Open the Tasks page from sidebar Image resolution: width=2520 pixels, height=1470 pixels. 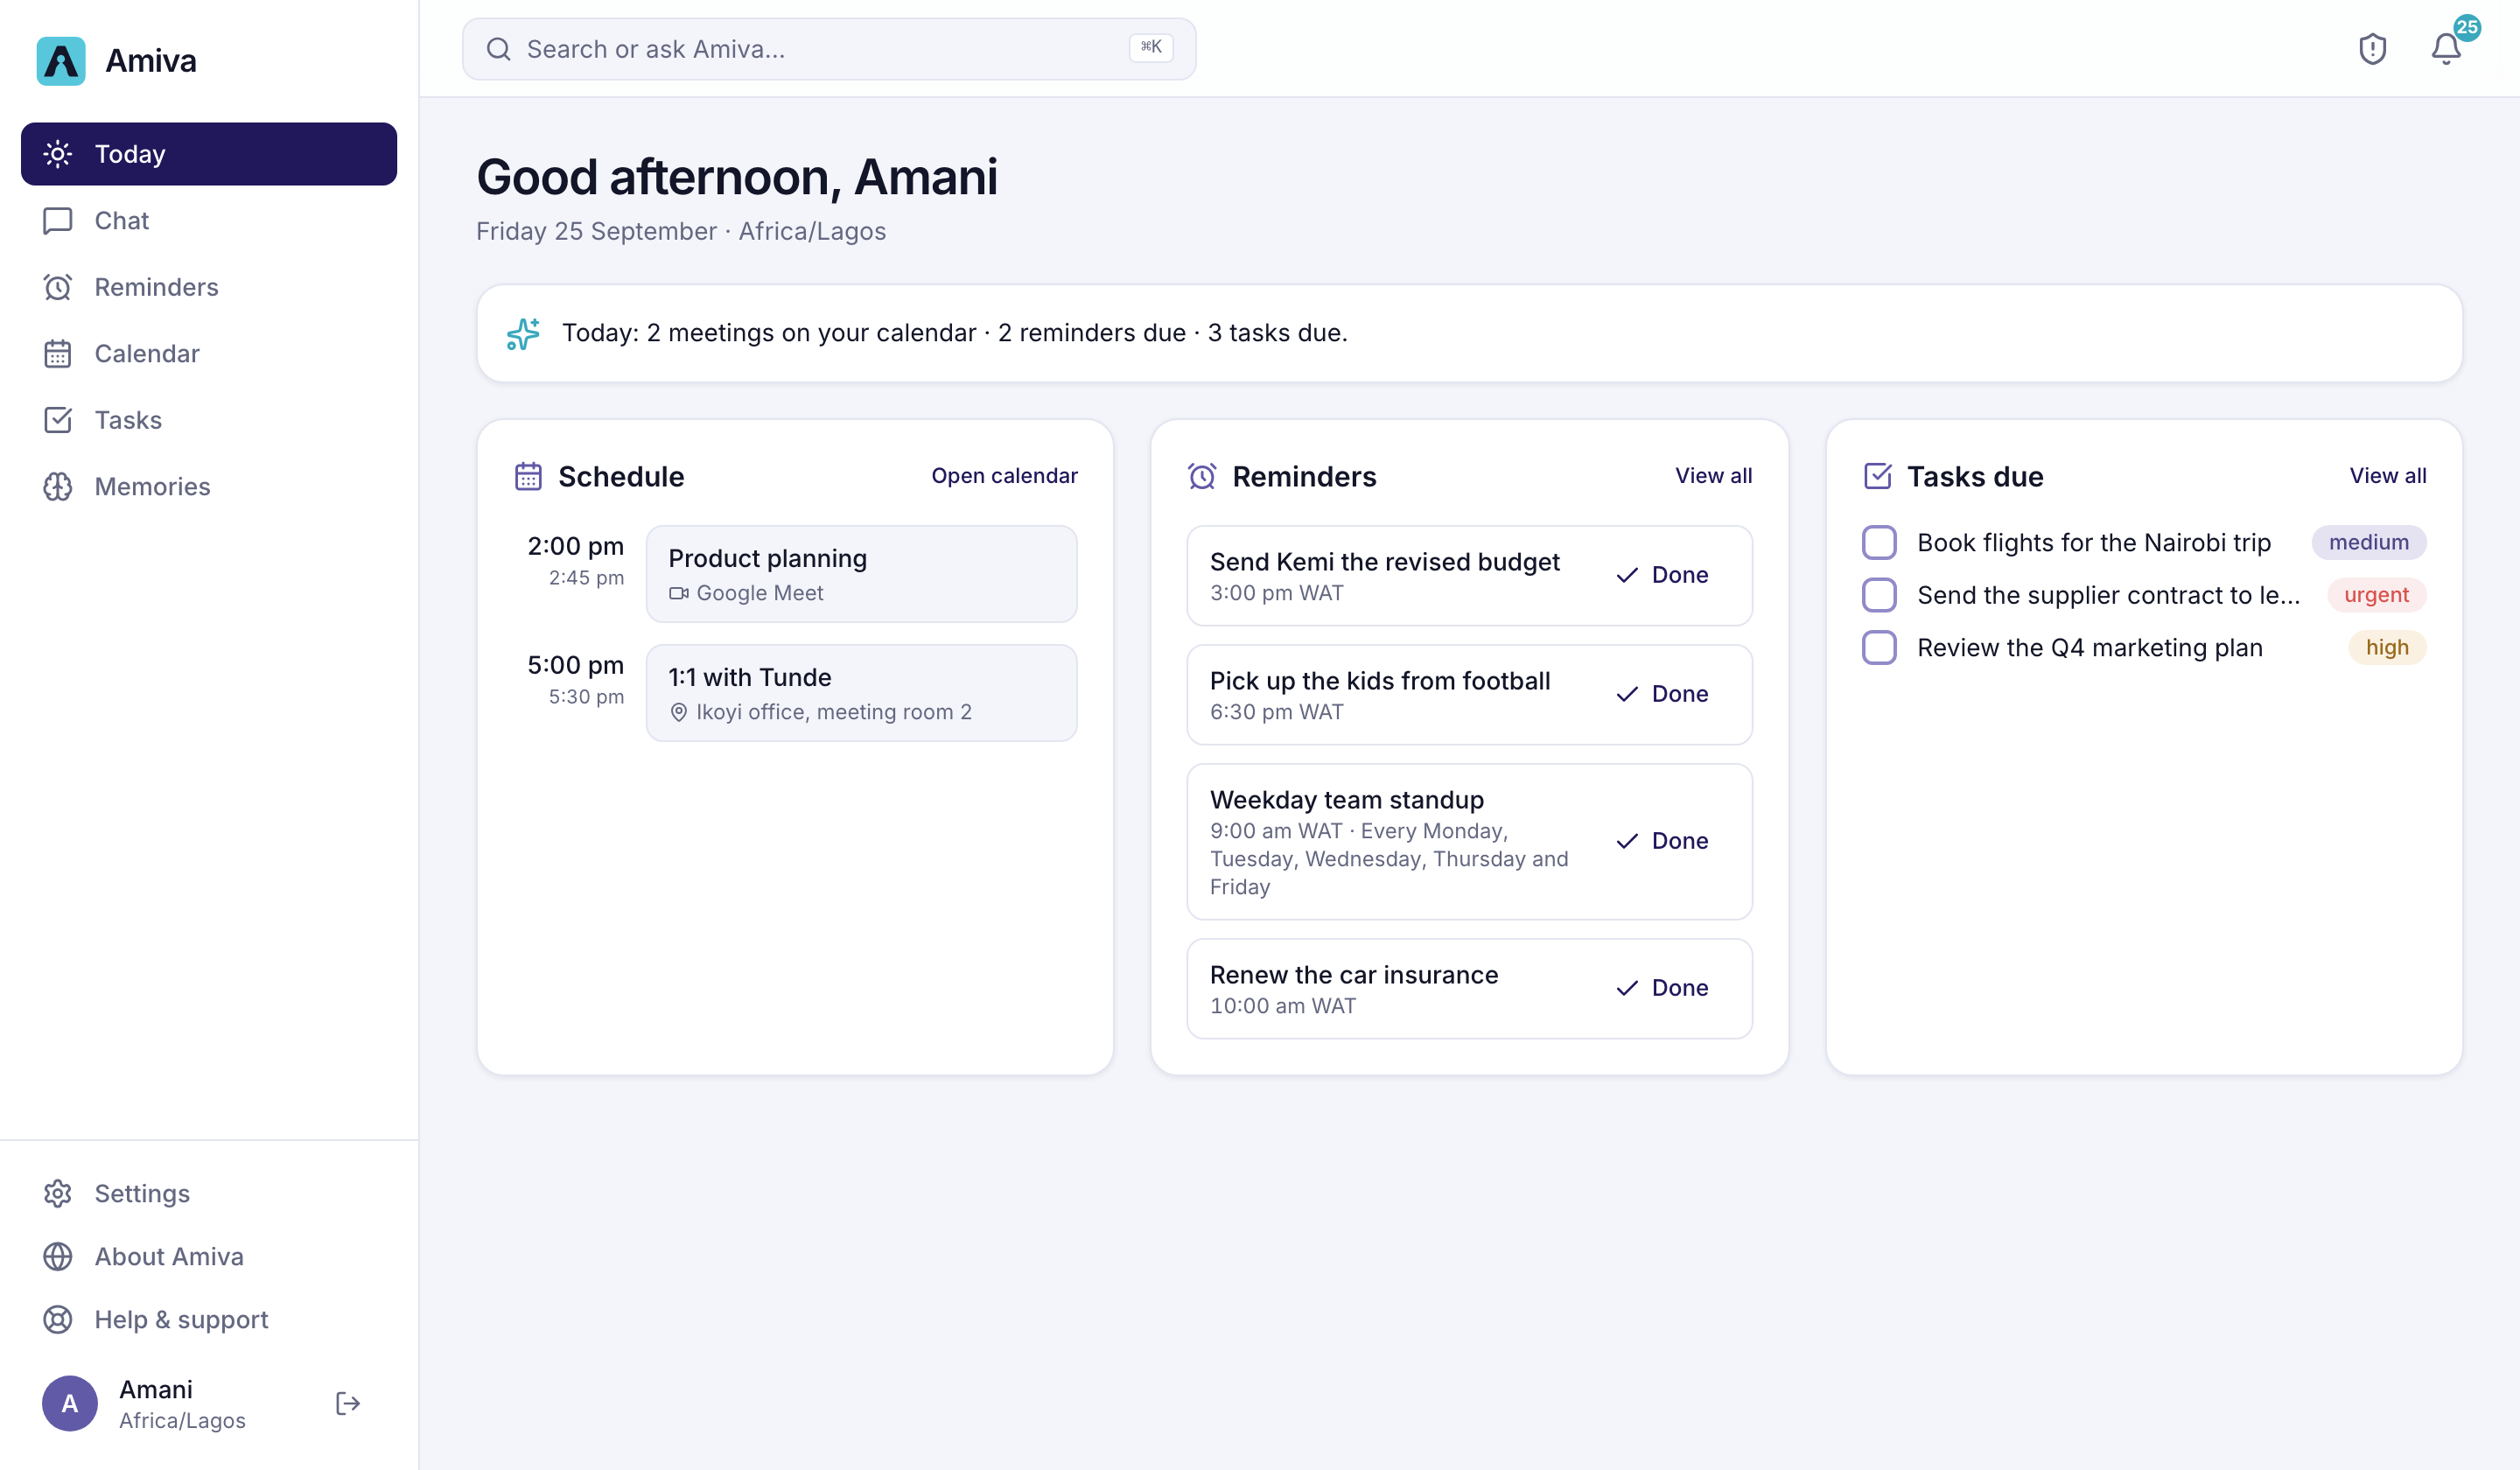[209, 420]
